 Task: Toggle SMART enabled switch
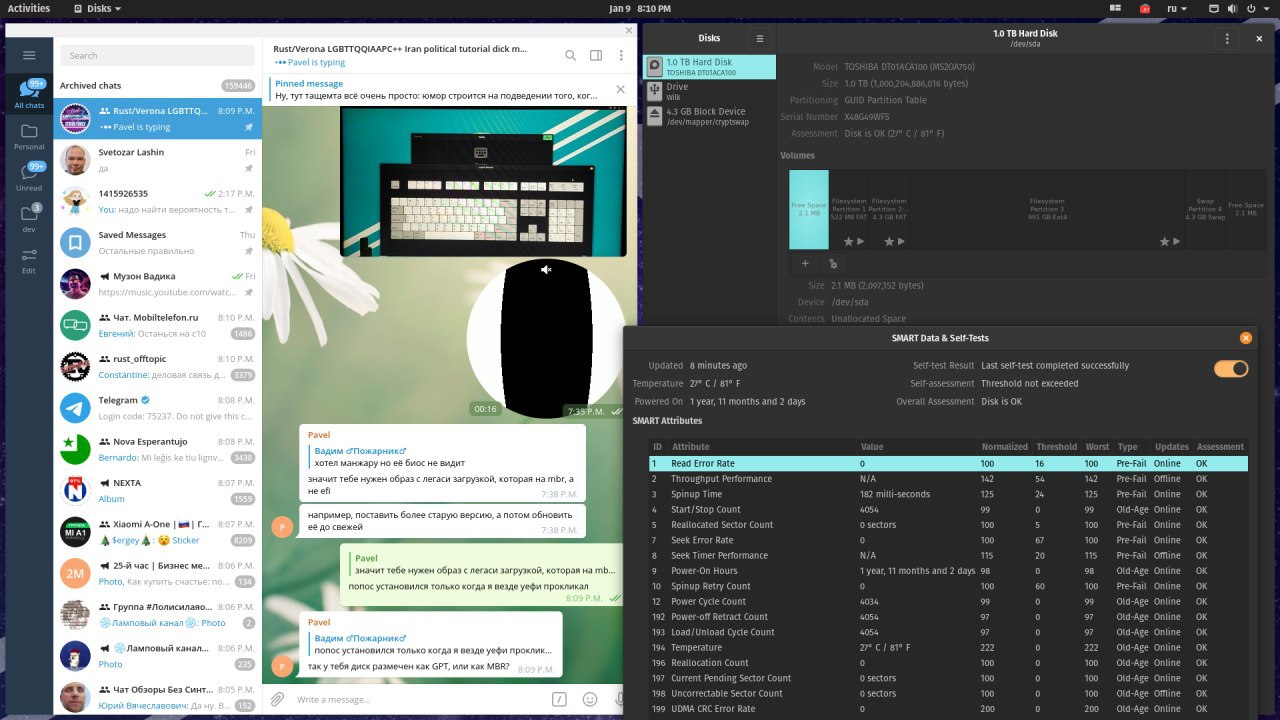(1231, 369)
